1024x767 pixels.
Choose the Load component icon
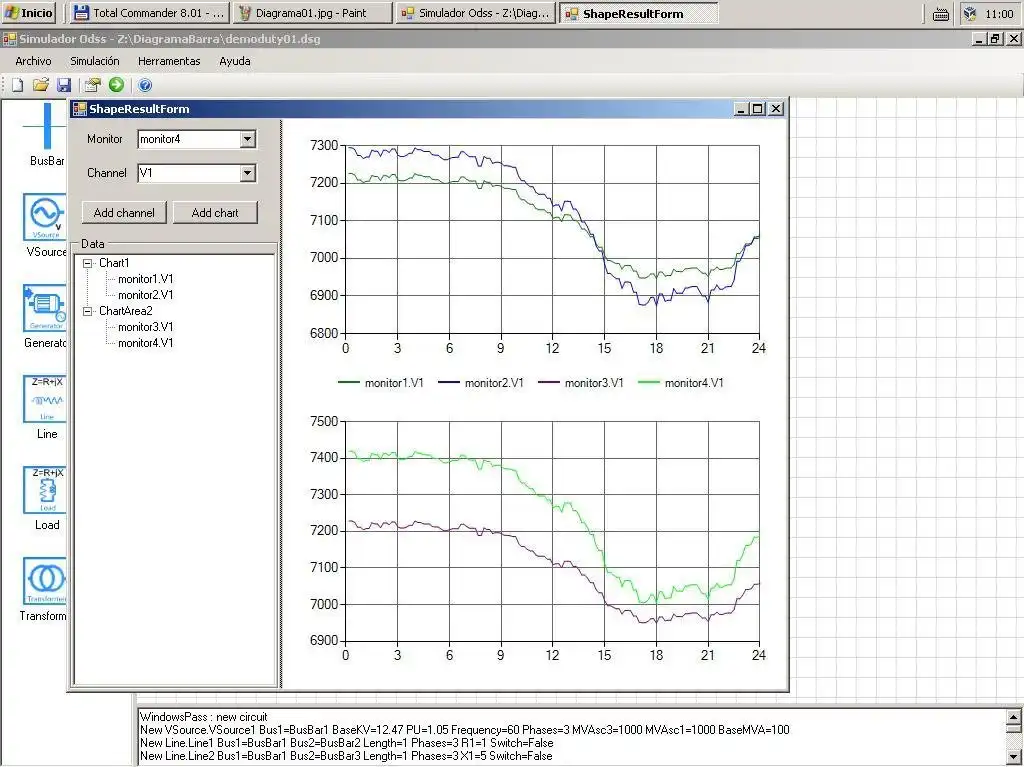coord(46,490)
